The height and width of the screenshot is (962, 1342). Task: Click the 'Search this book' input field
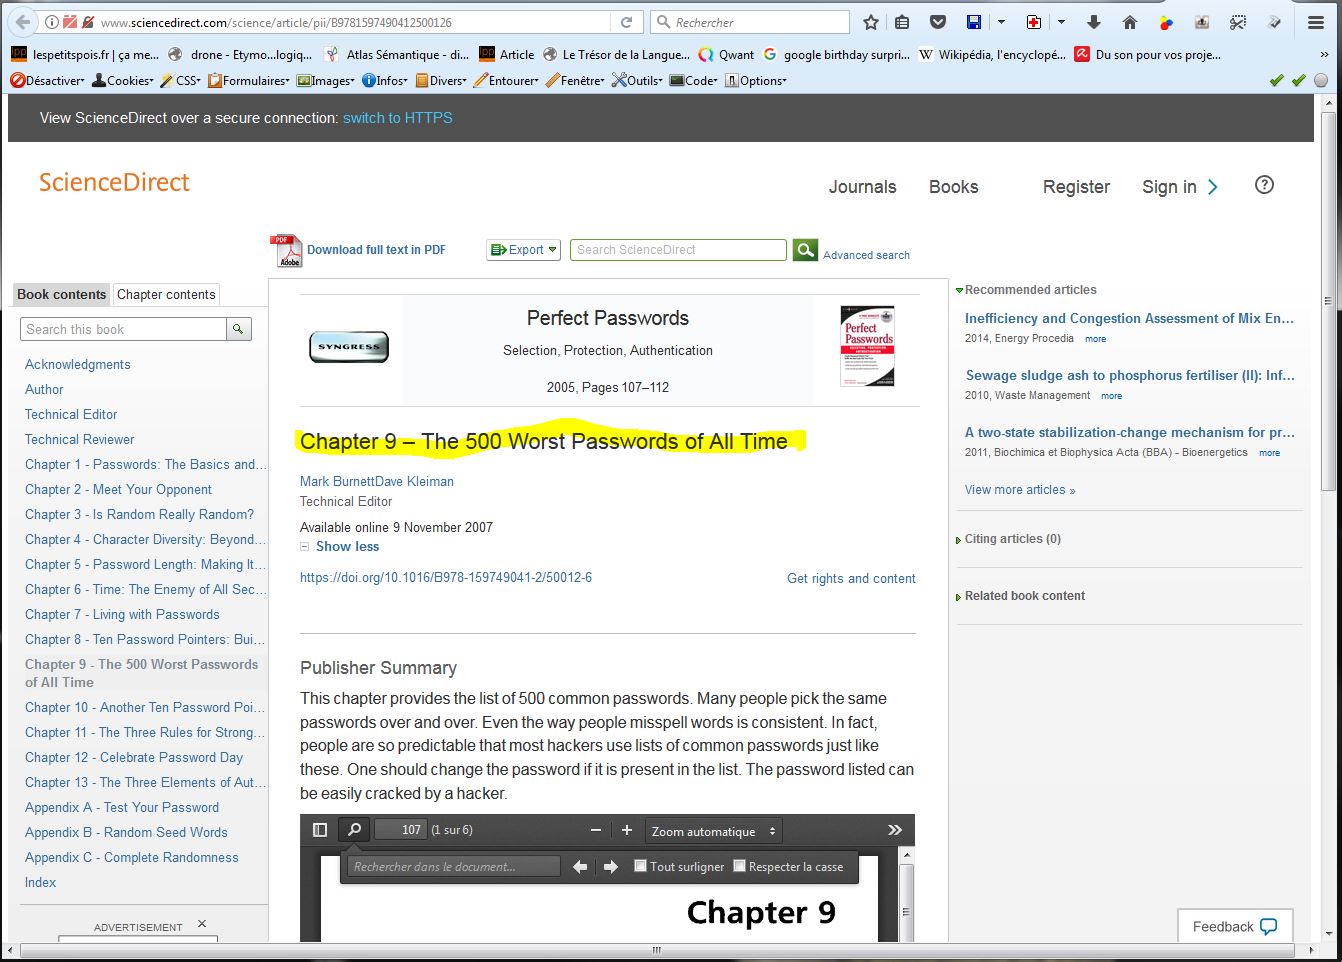[124, 329]
